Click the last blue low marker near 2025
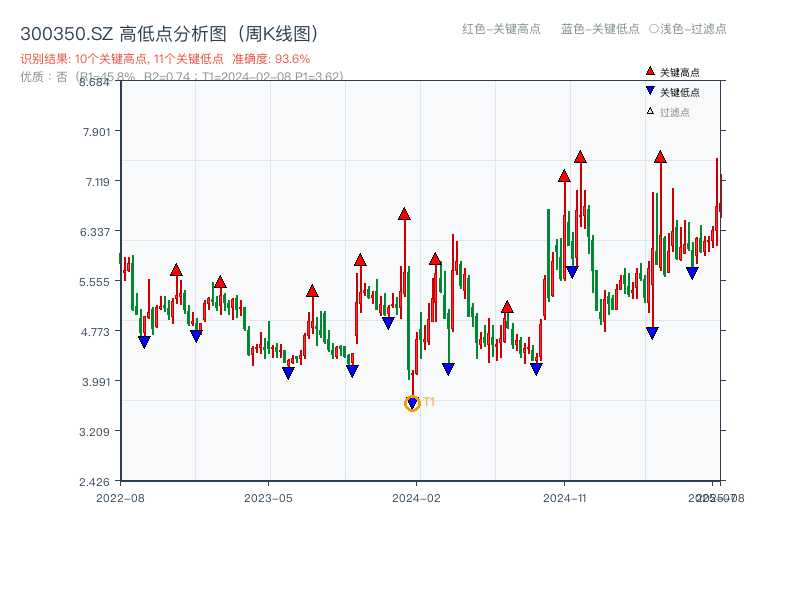The height and width of the screenshot is (600, 800). (x=692, y=273)
